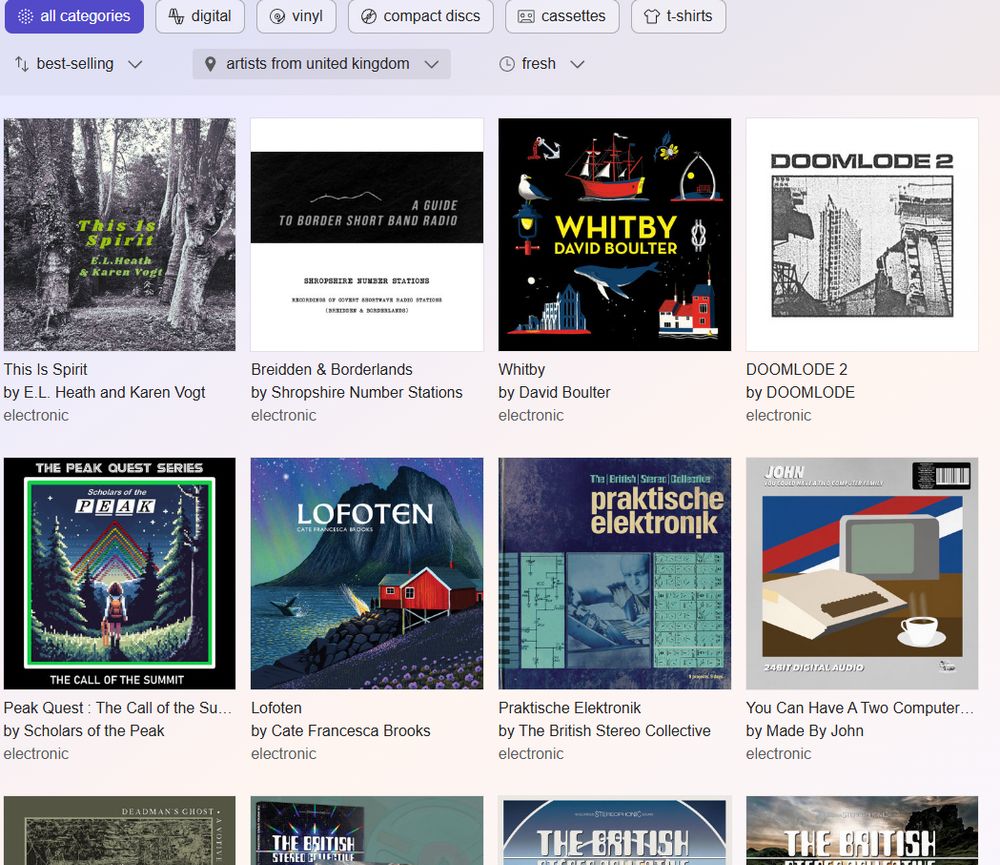
Task: Filter by compact discs
Action: [x=420, y=16]
